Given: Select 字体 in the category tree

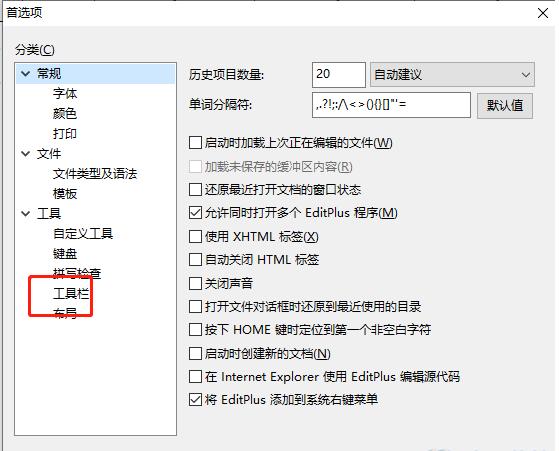Looking at the screenshot, I should click(x=65, y=93).
